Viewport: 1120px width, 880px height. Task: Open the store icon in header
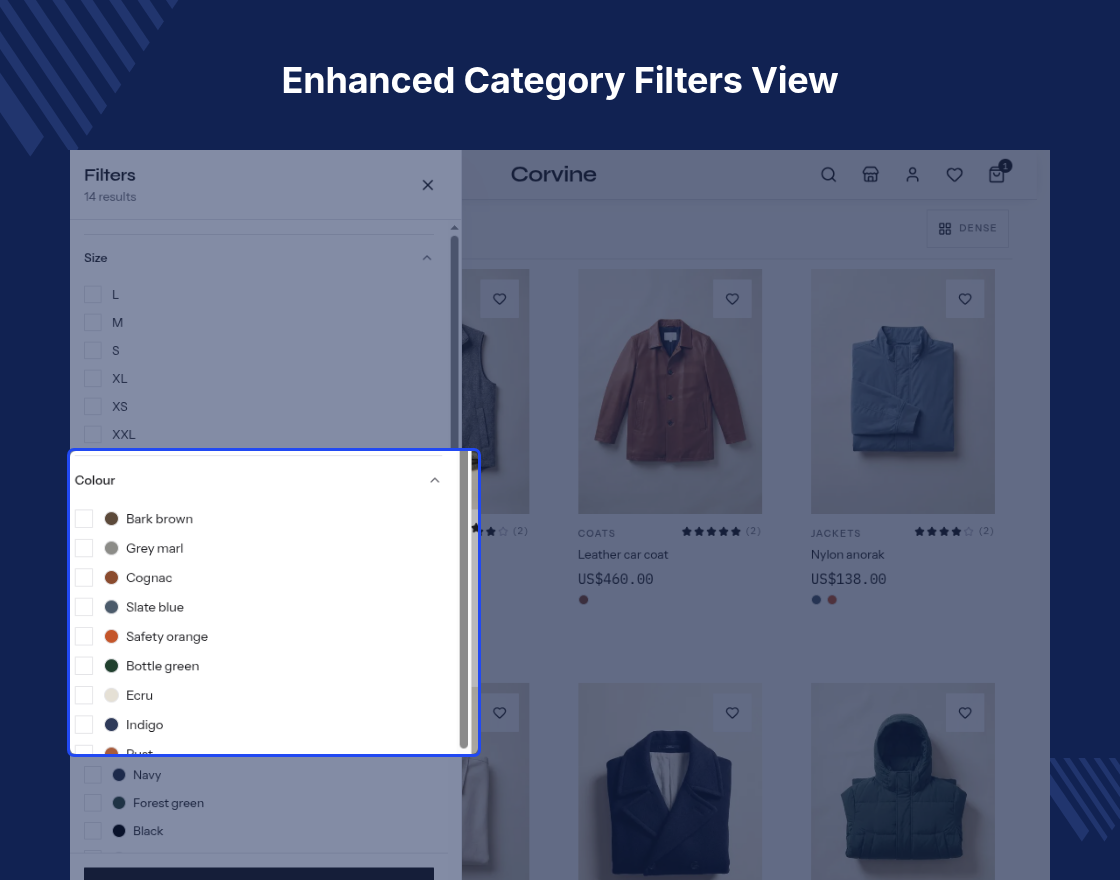(x=870, y=174)
